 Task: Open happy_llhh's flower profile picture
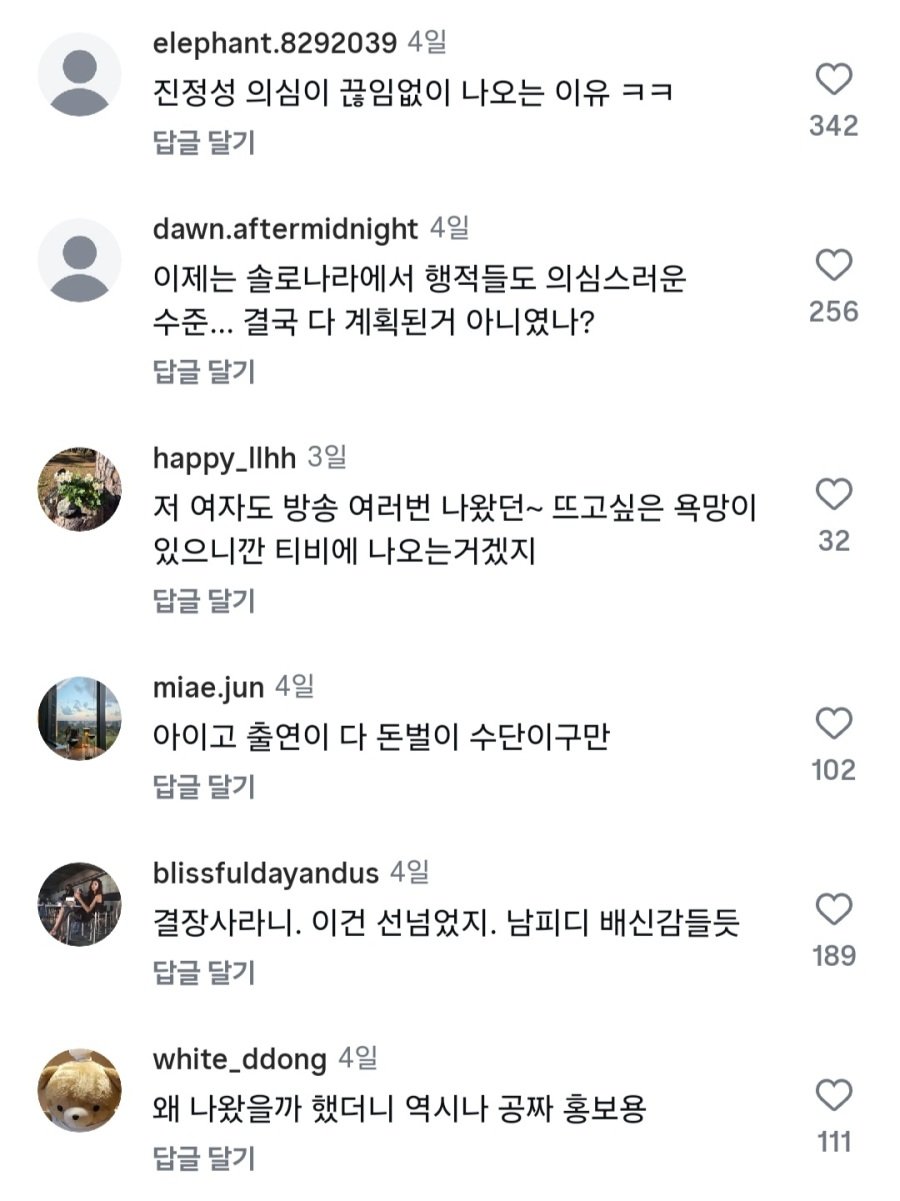(79, 490)
